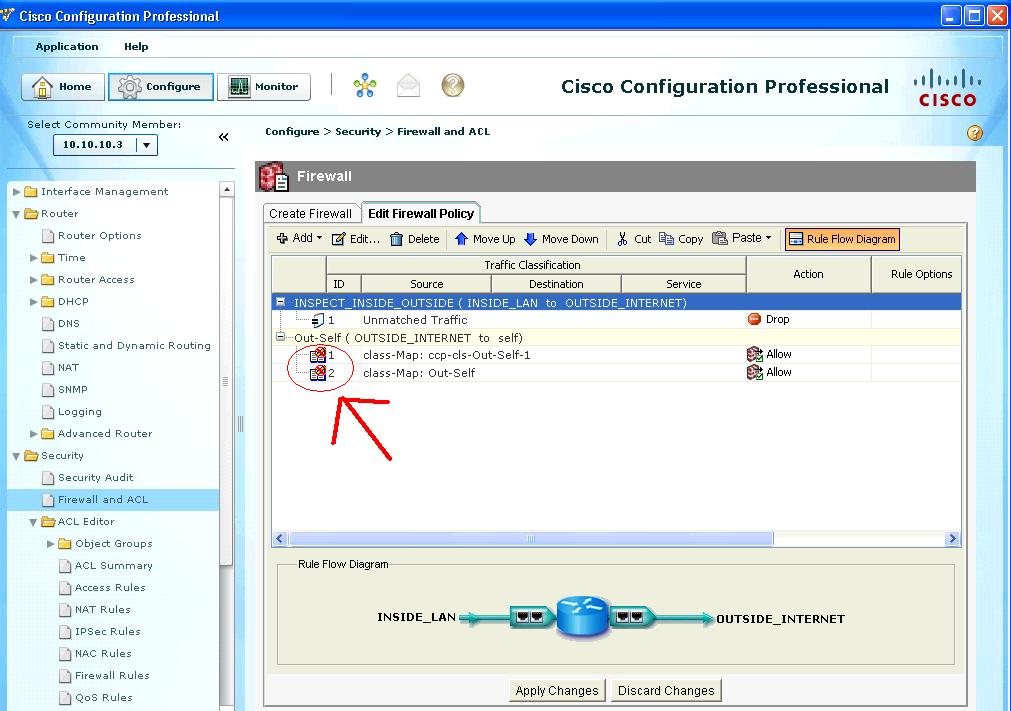Click the Rule Options column header
The image size is (1011, 711).
tap(921, 274)
